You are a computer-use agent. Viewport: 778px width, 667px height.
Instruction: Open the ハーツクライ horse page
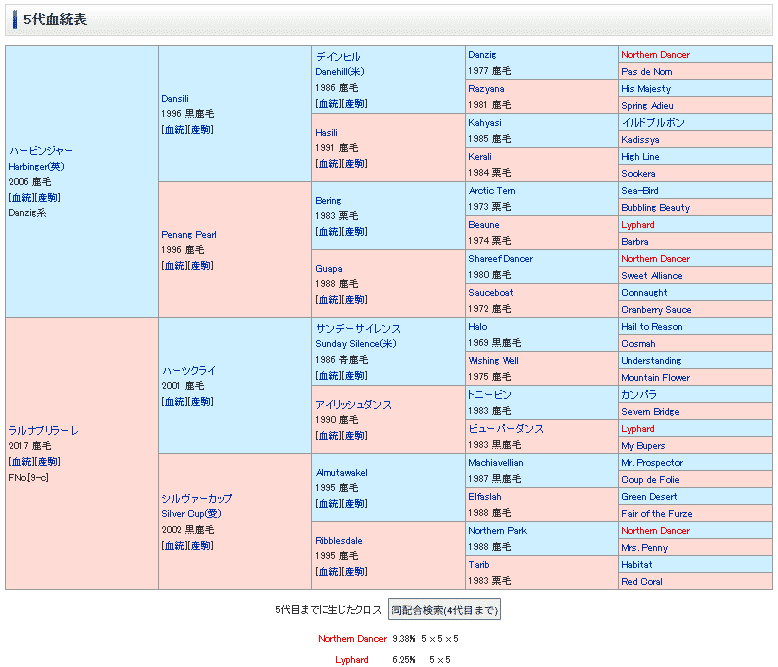189,370
